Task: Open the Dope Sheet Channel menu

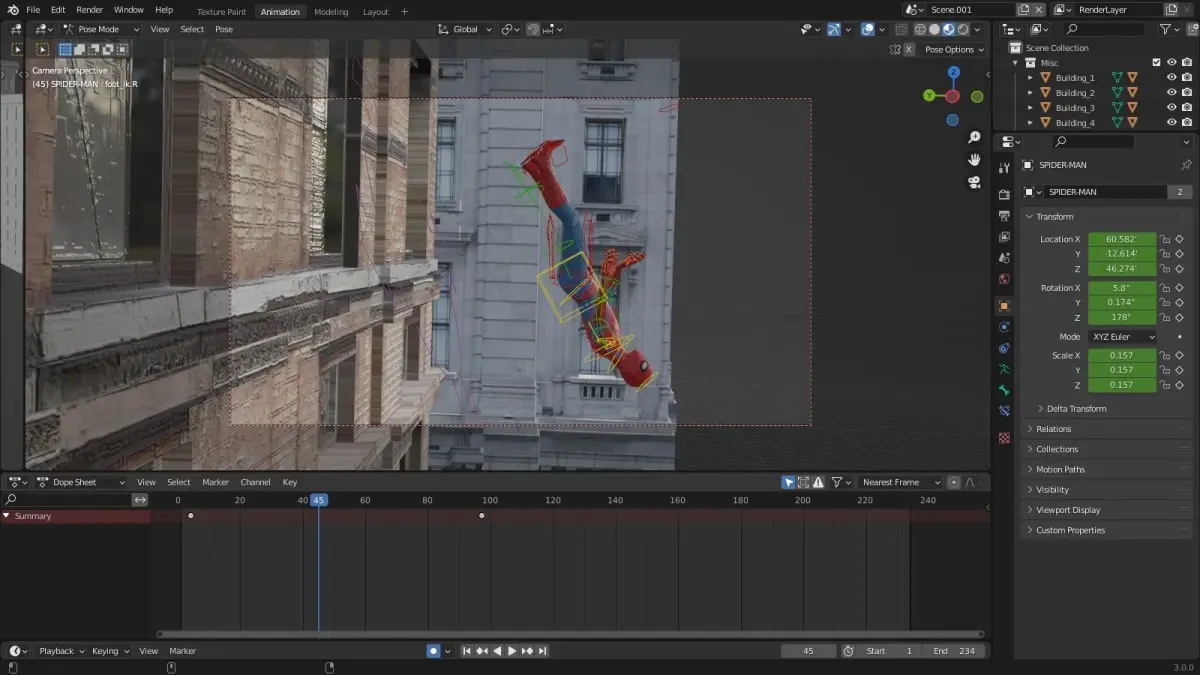Action: 255,482
